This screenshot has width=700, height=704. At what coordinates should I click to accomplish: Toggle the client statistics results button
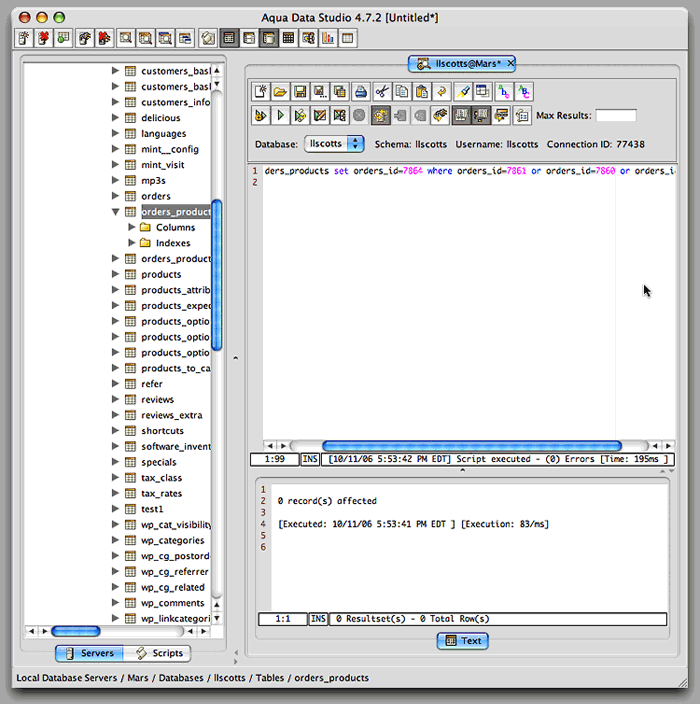[x=480, y=115]
